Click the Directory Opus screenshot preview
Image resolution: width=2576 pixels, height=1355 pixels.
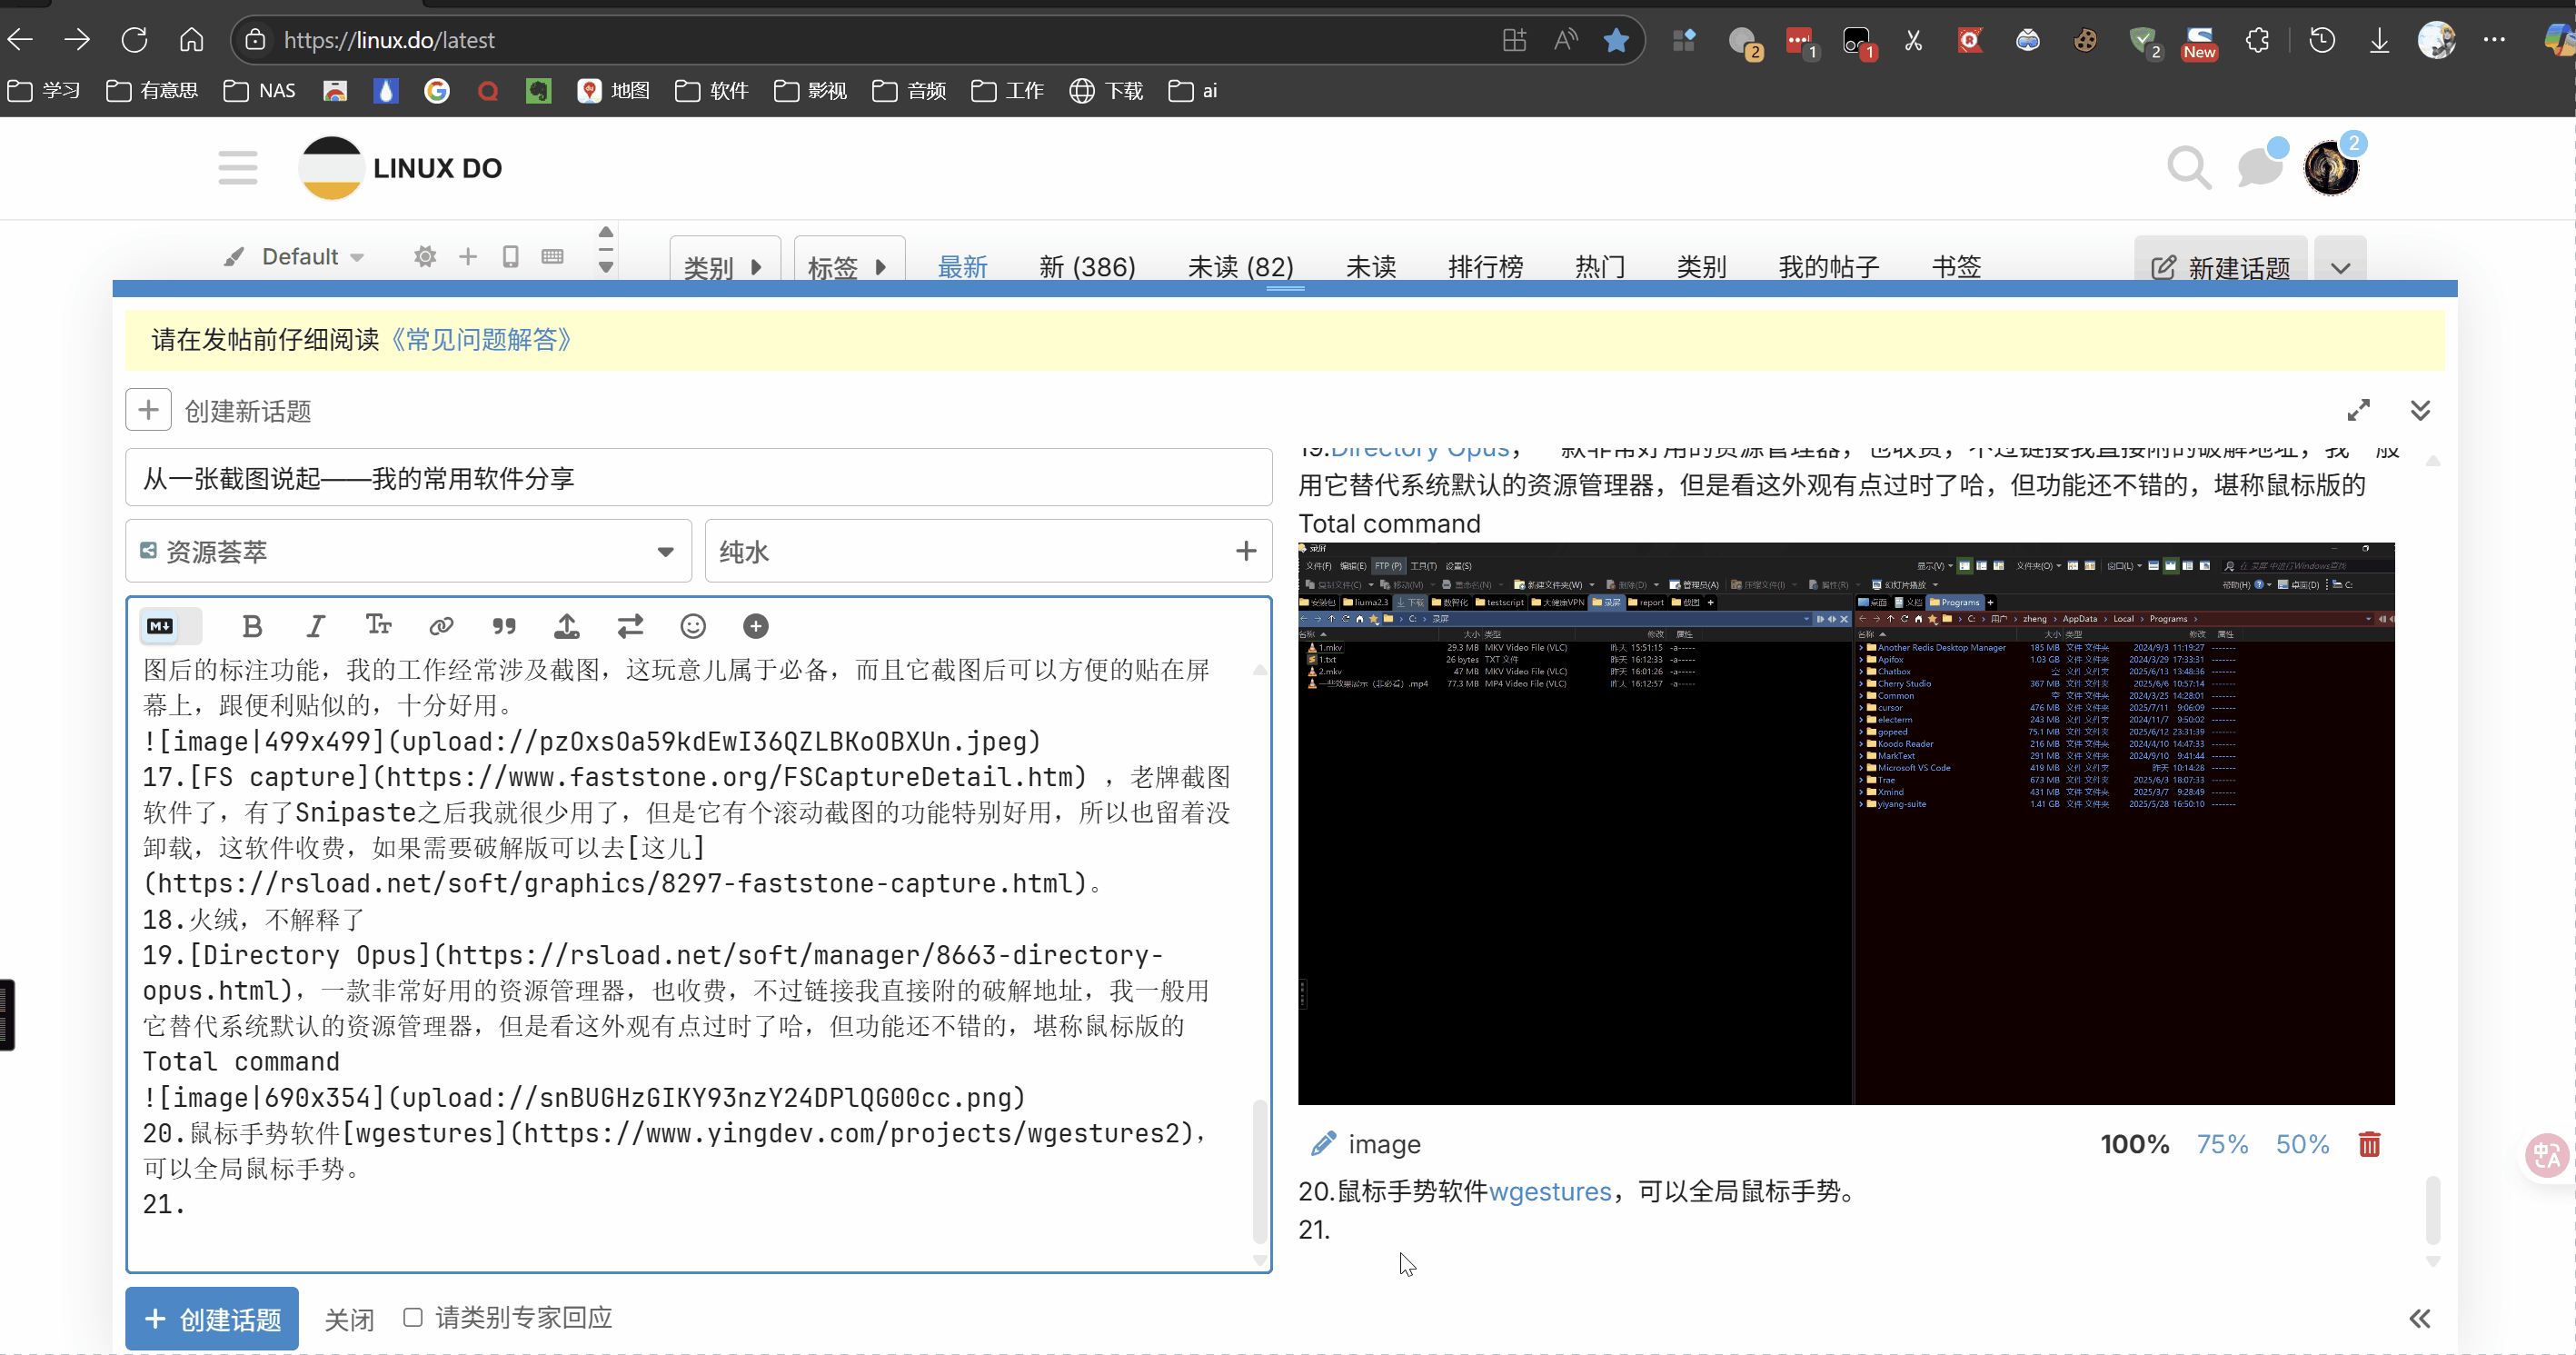click(x=1846, y=824)
